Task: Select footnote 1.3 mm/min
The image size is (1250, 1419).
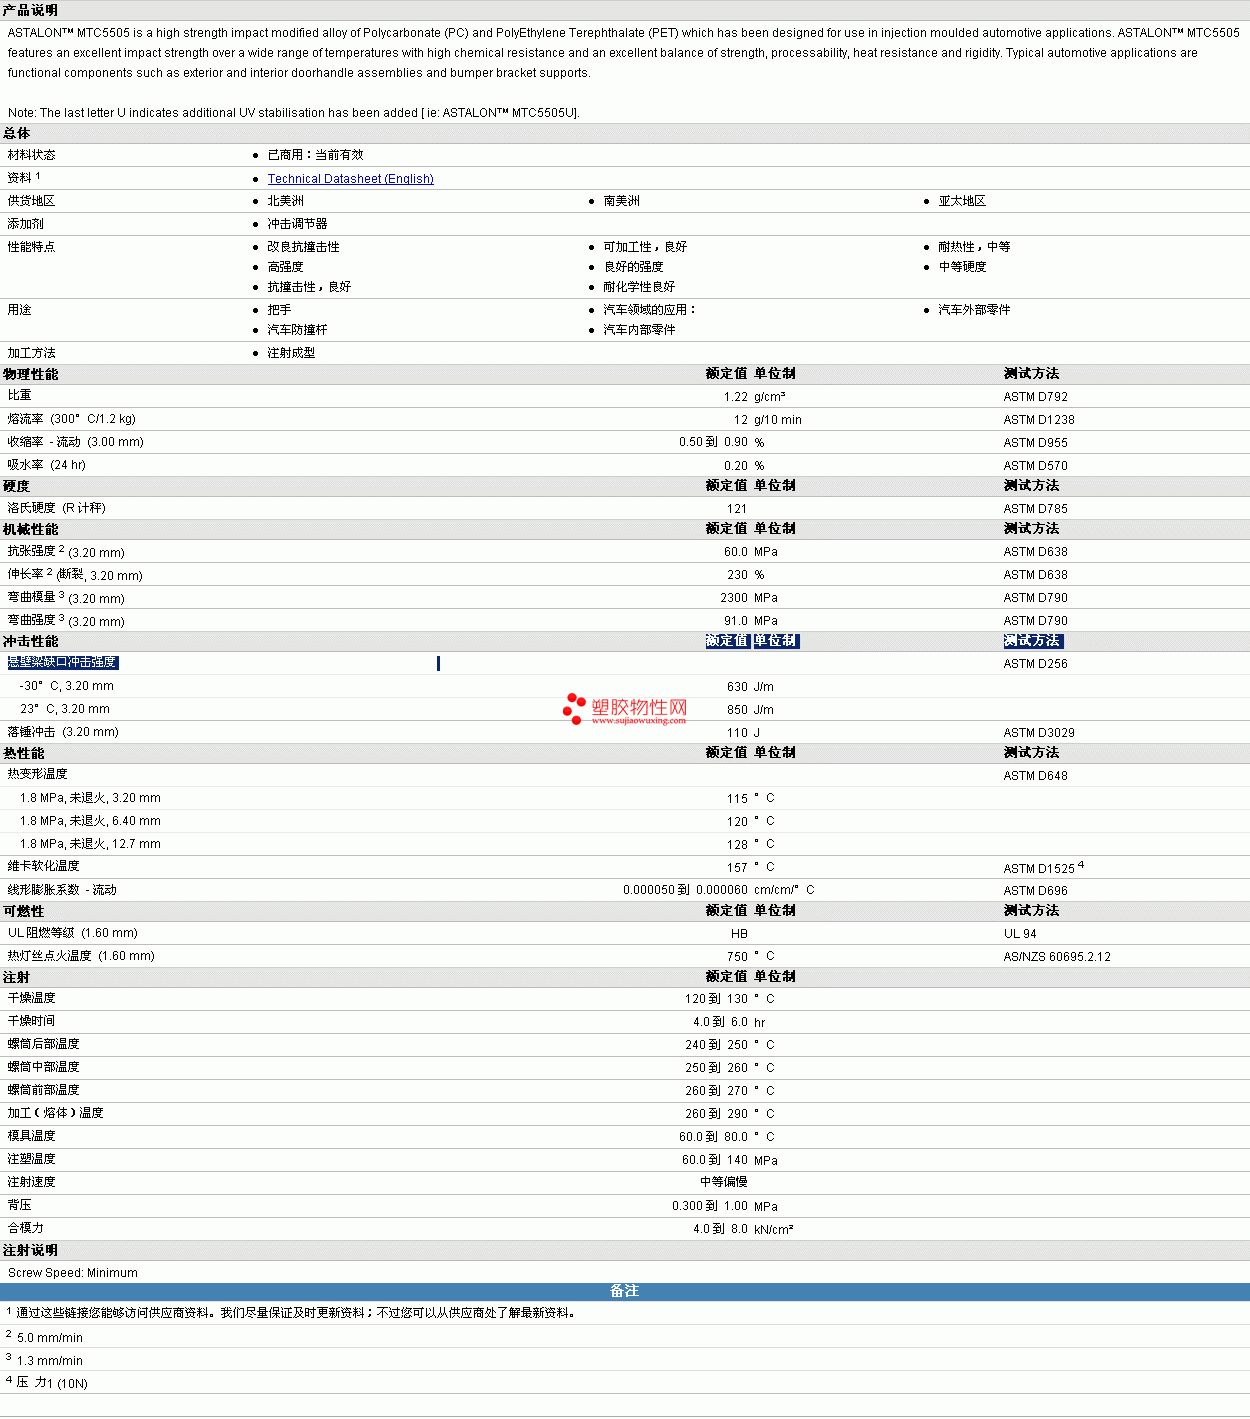Action: [x=50, y=1361]
